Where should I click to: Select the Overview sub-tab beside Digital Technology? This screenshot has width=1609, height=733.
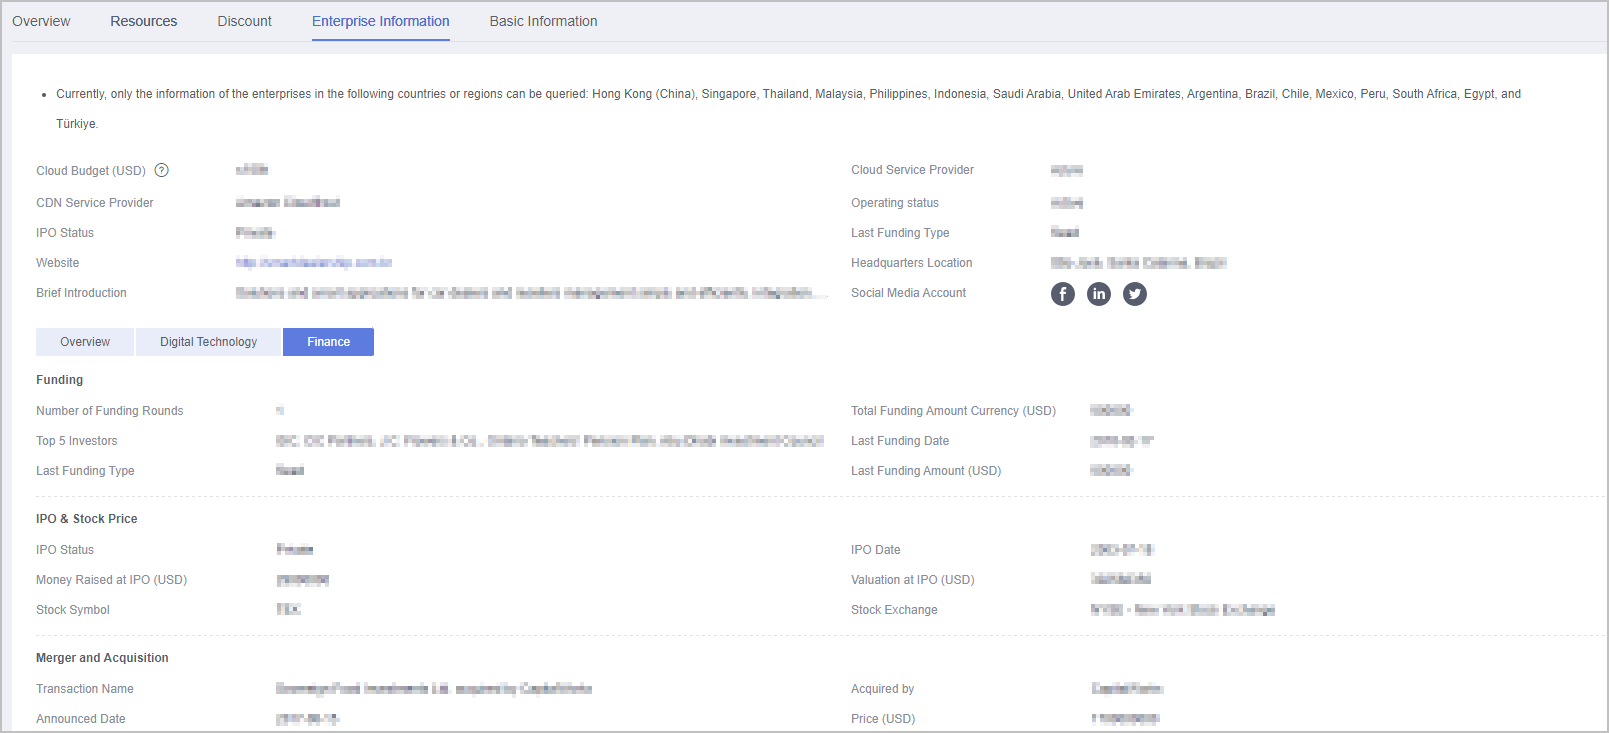(85, 342)
